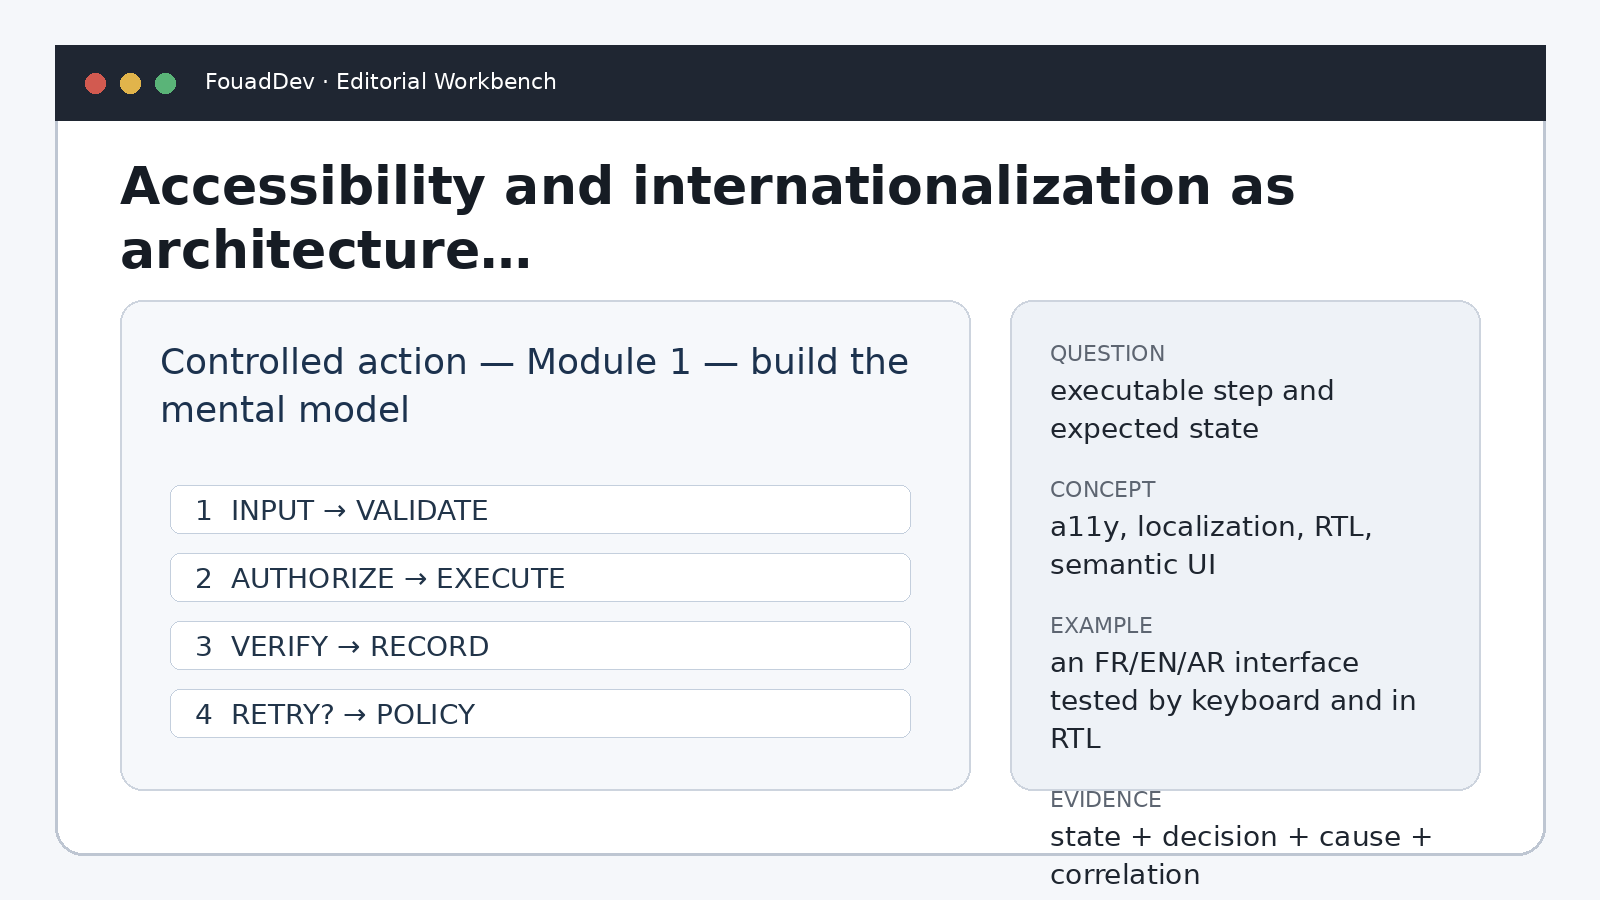Viewport: 1600px width, 900px height.
Task: Click the yellow minimize window dot
Action: pos(131,83)
